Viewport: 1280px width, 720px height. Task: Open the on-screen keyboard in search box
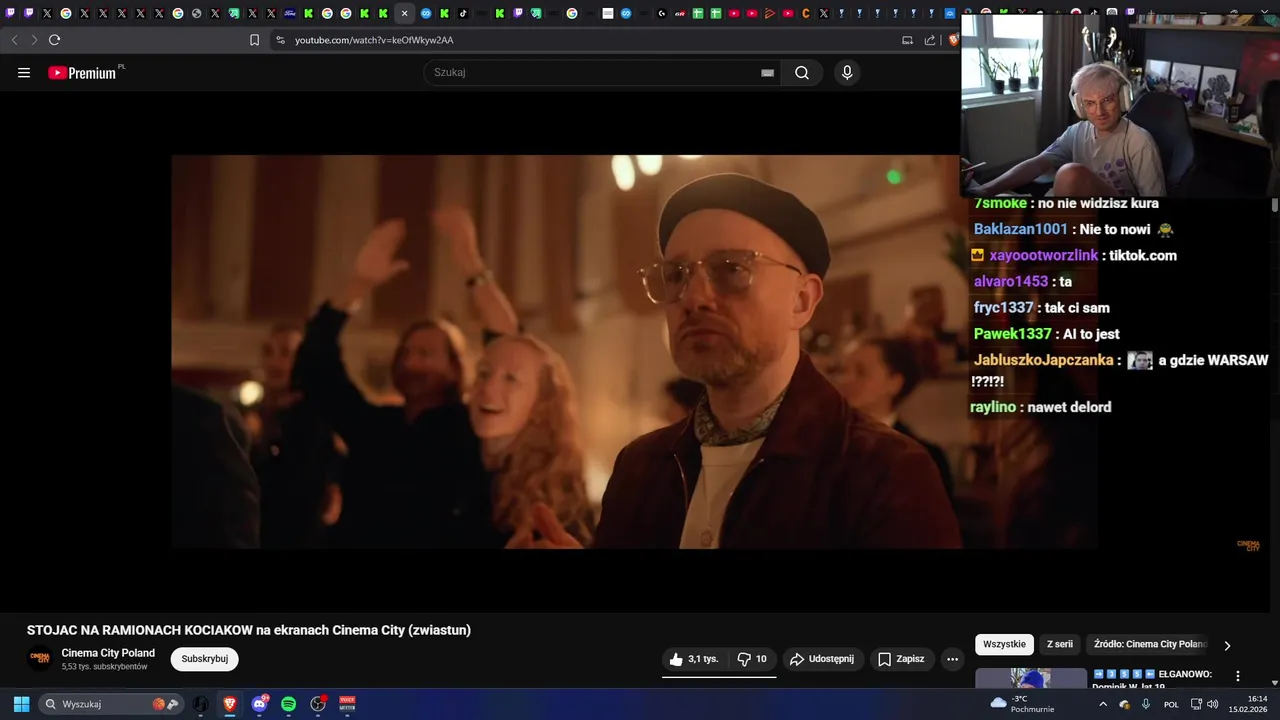click(x=767, y=73)
